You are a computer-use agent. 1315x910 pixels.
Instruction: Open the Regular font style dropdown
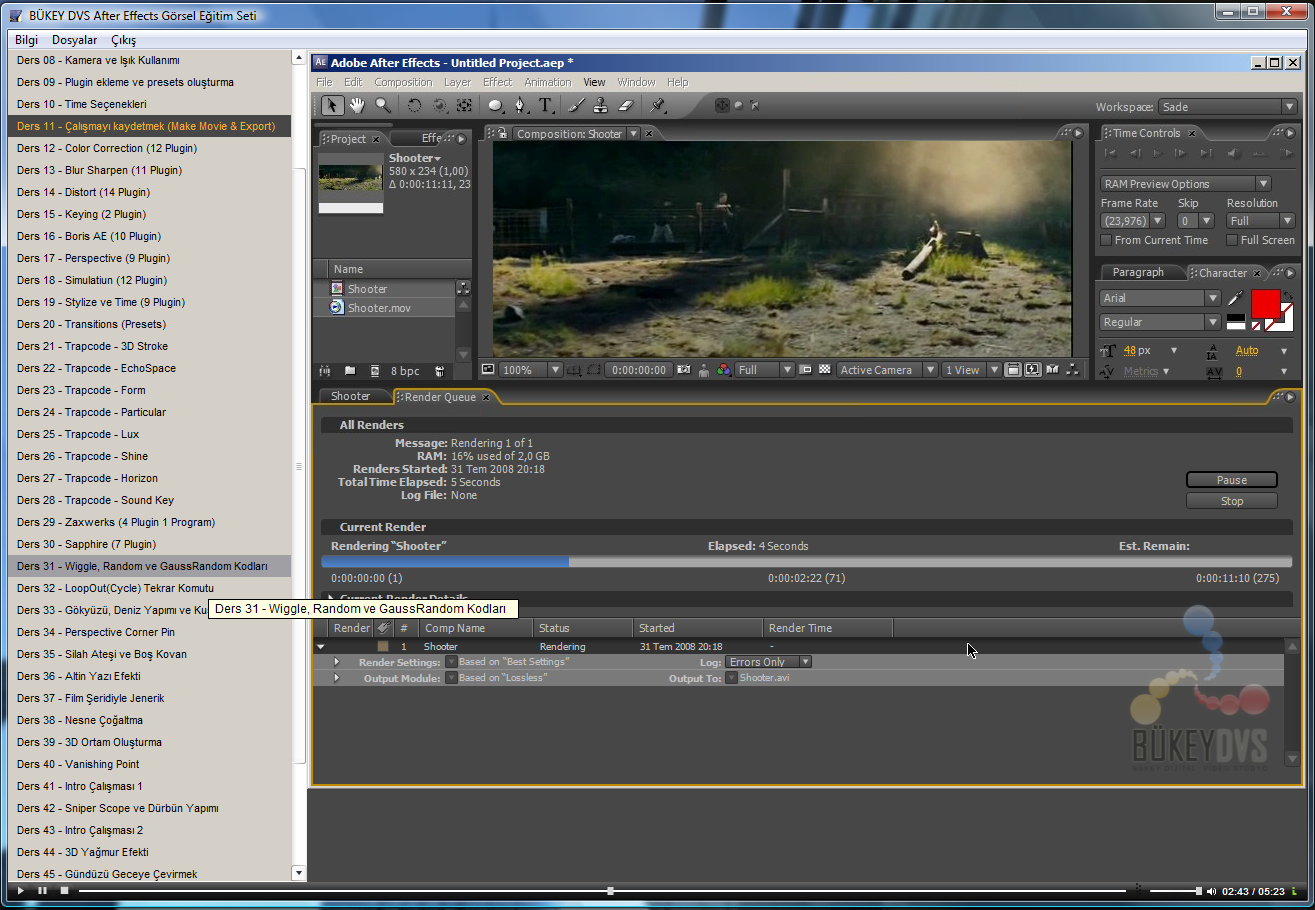[1160, 322]
